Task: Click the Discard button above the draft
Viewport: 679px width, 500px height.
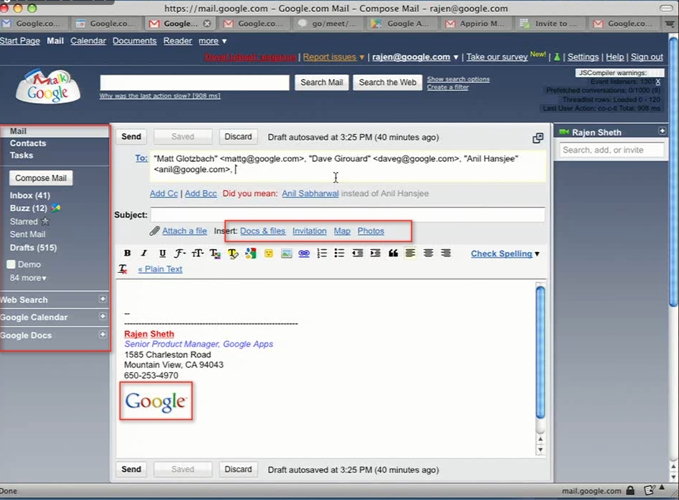Action: (x=238, y=136)
